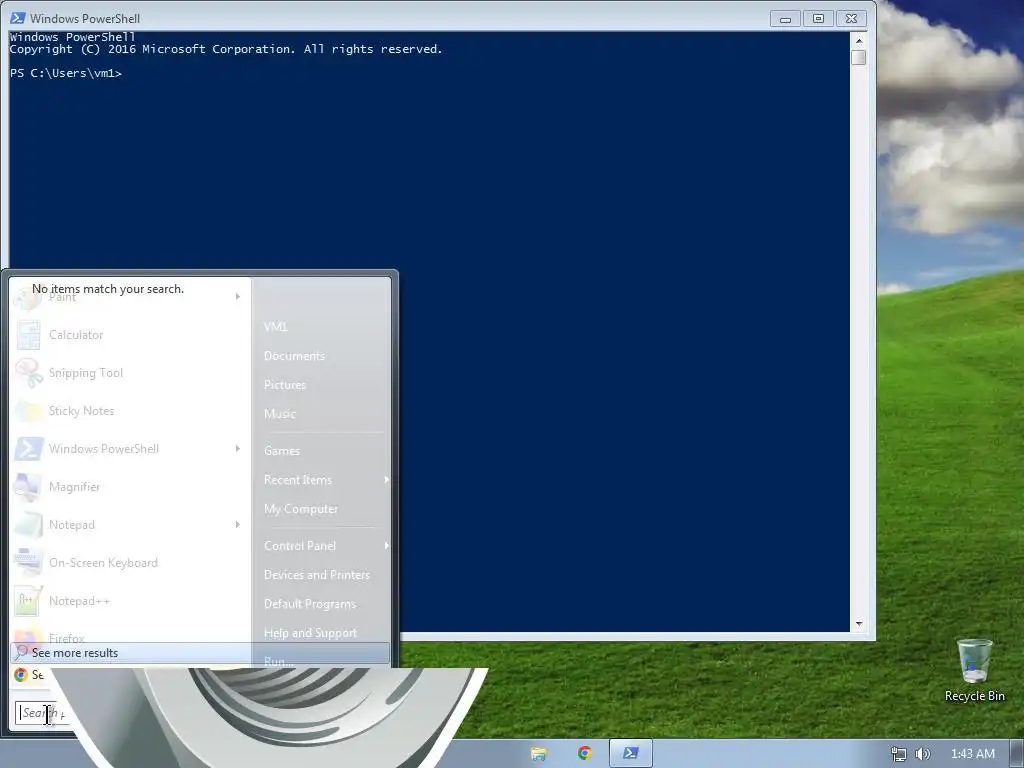Open the Recycle Bin desktop icon
Screen dimensions: 1024x768
974,671
